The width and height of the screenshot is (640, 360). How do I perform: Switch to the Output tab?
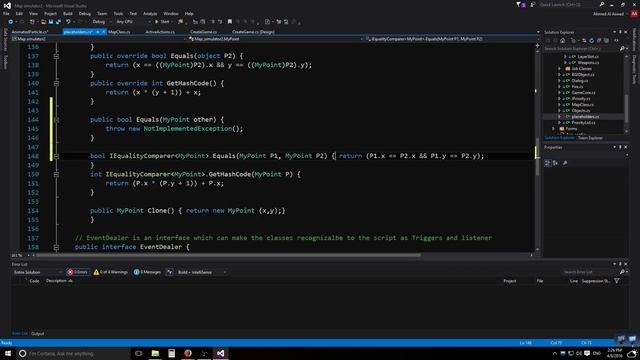38,333
